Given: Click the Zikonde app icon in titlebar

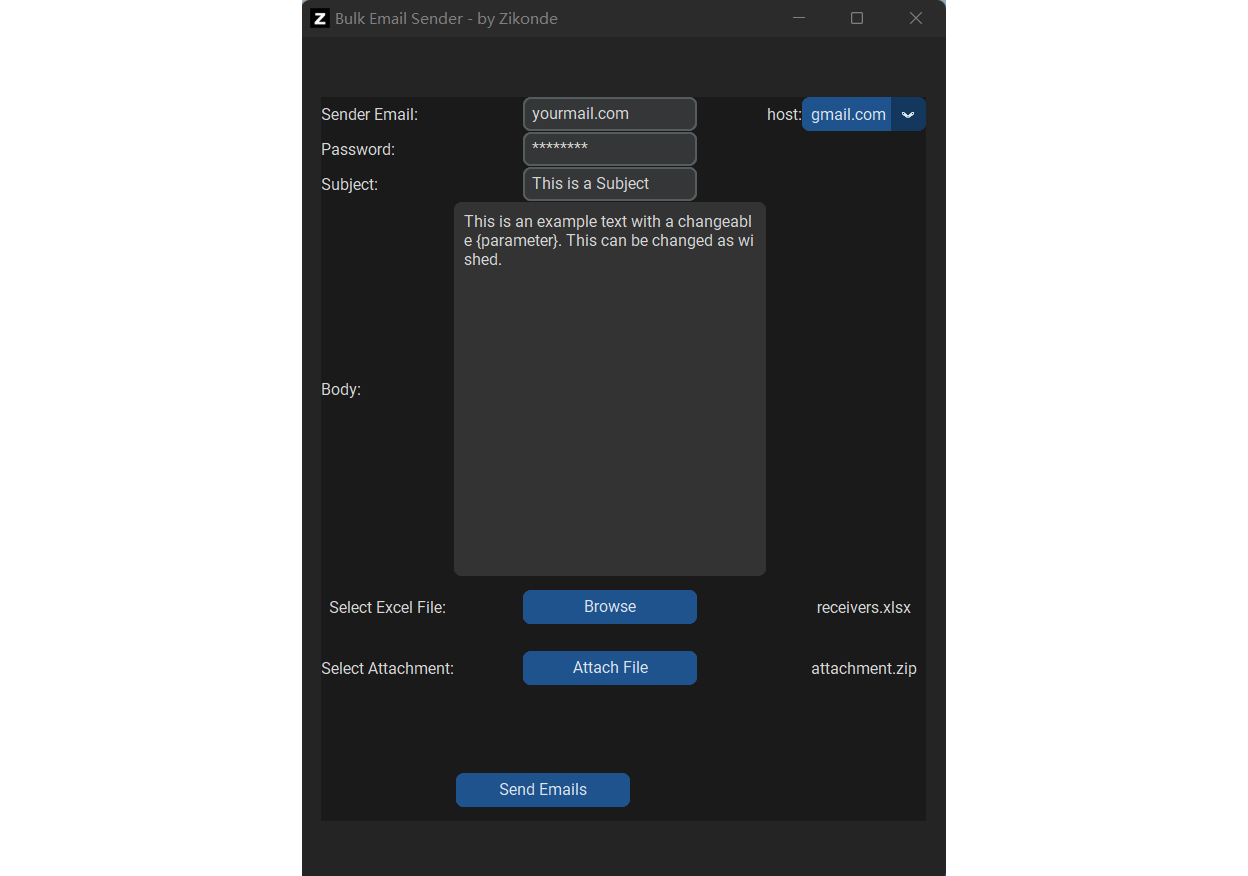Looking at the screenshot, I should point(319,17).
